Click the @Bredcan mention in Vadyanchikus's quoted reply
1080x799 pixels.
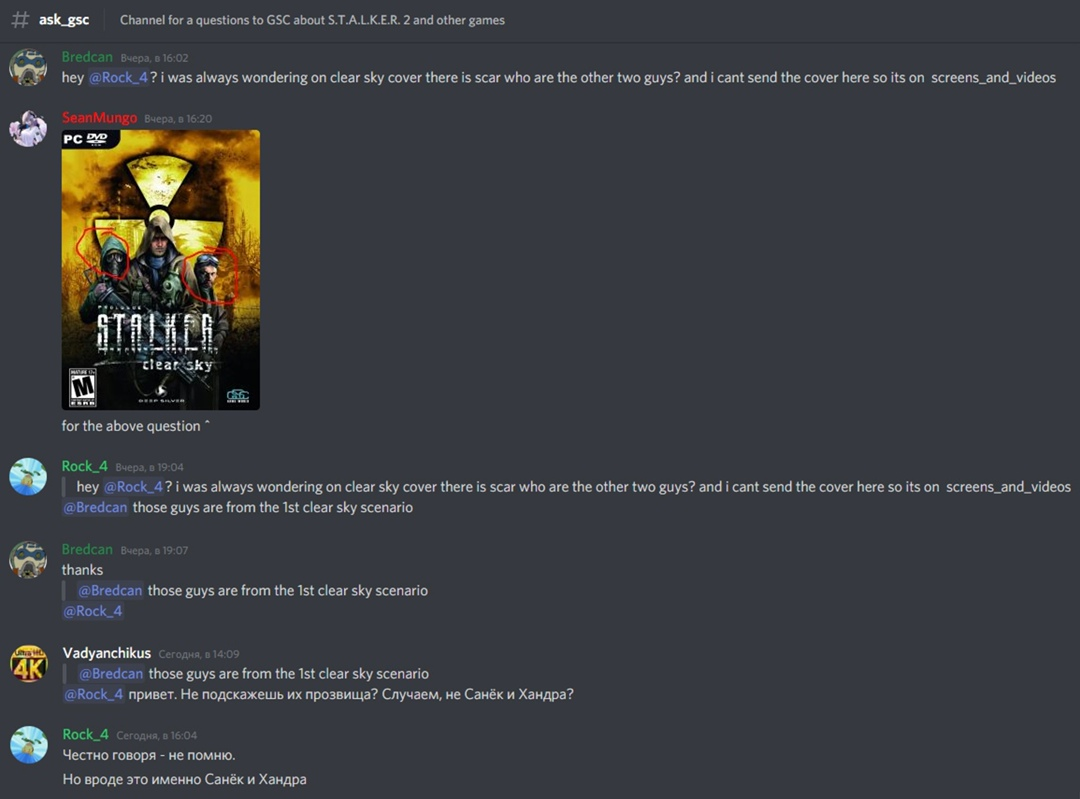[111, 674]
